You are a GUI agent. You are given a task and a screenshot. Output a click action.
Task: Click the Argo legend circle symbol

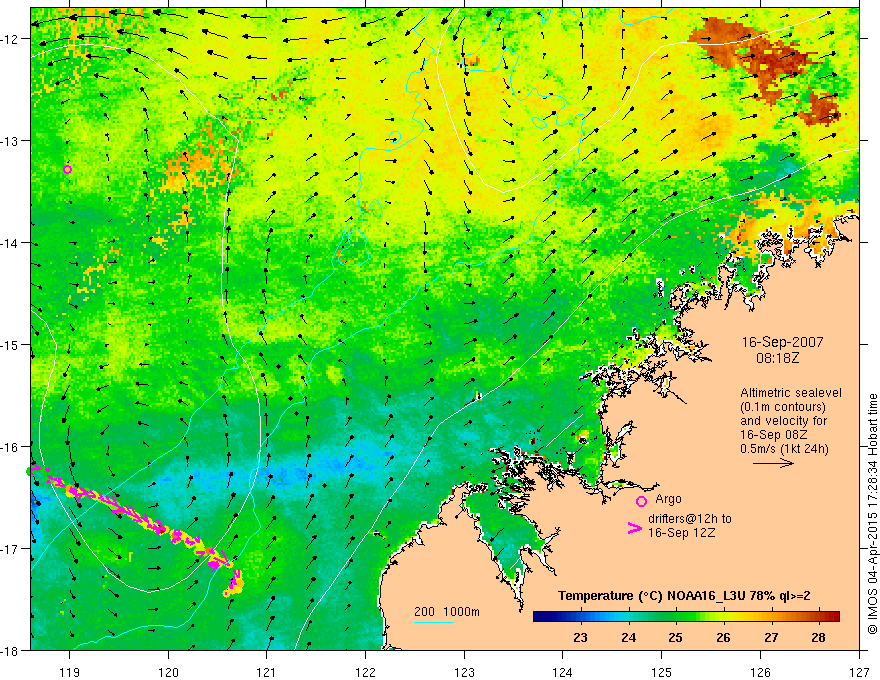(x=641, y=501)
